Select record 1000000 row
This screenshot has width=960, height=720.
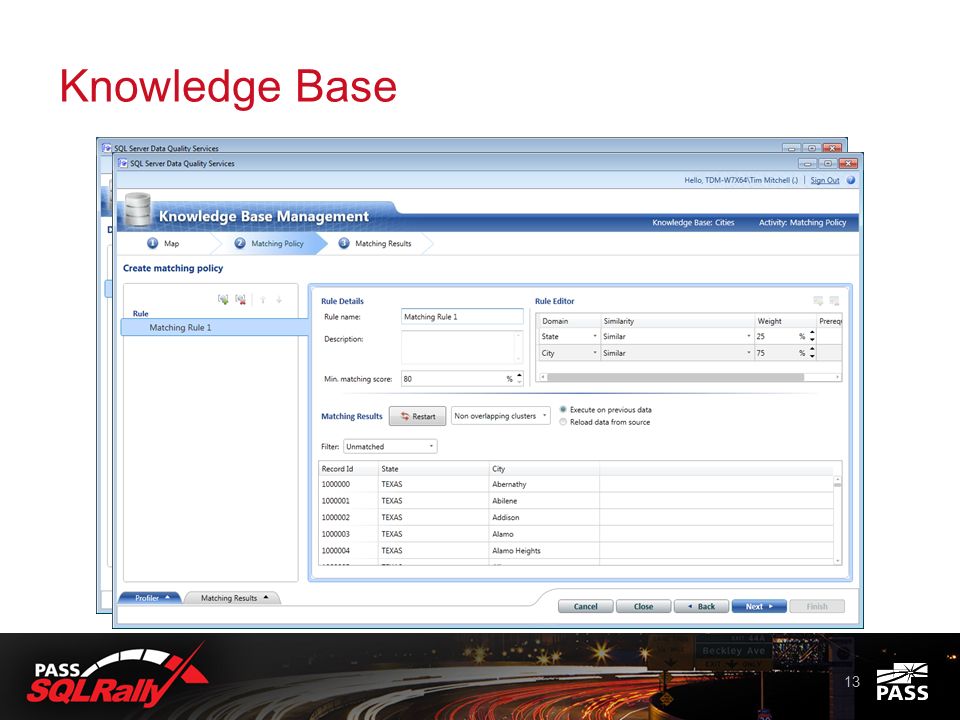point(576,484)
